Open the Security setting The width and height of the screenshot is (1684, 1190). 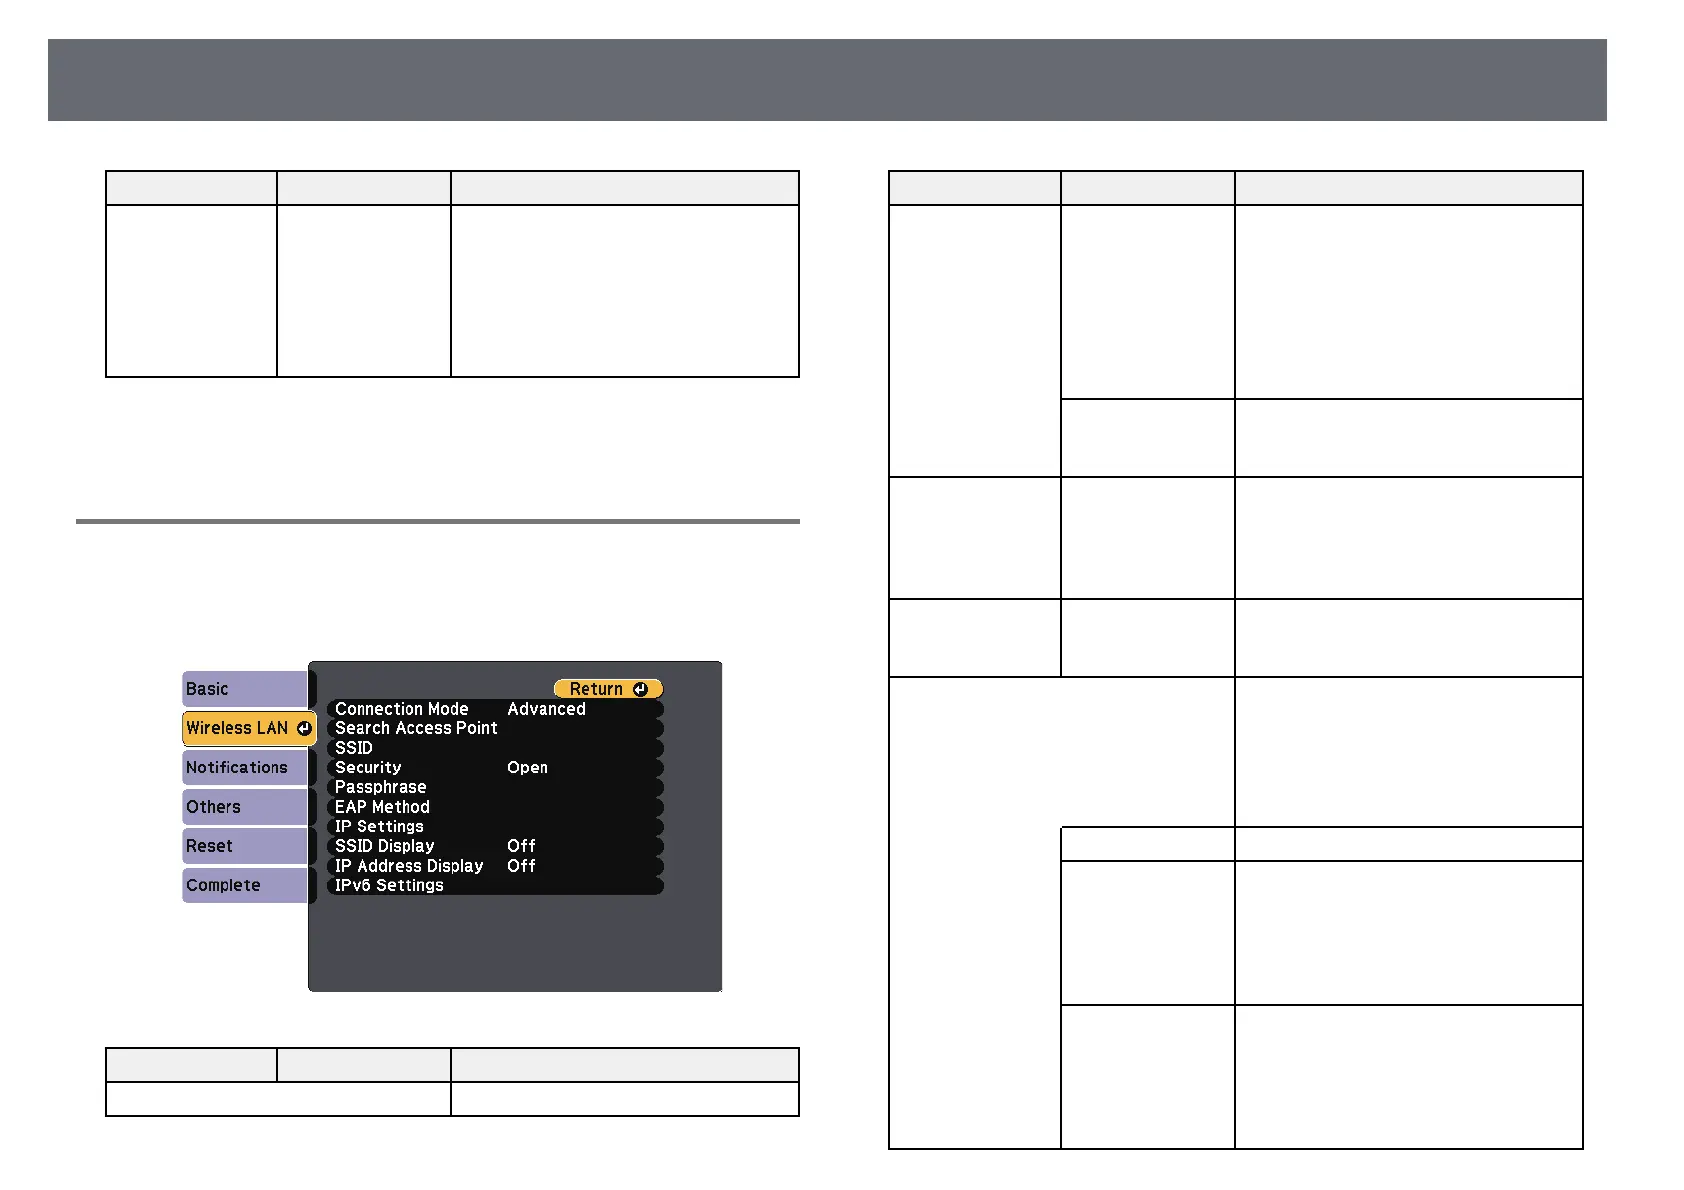[x=495, y=768]
